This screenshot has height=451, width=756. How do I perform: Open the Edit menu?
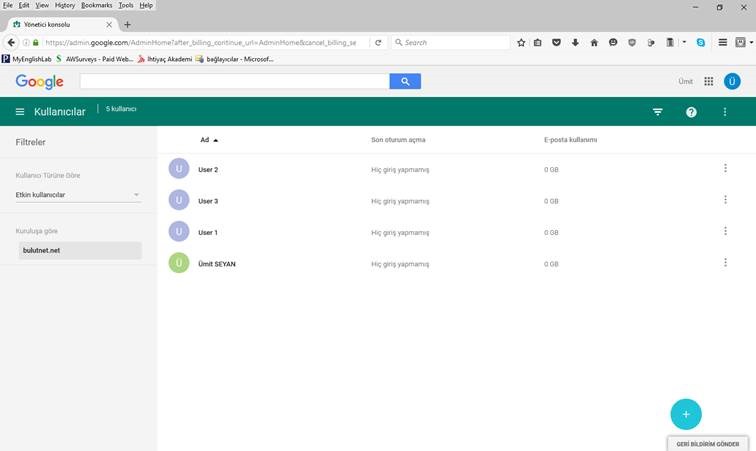click(x=24, y=5)
